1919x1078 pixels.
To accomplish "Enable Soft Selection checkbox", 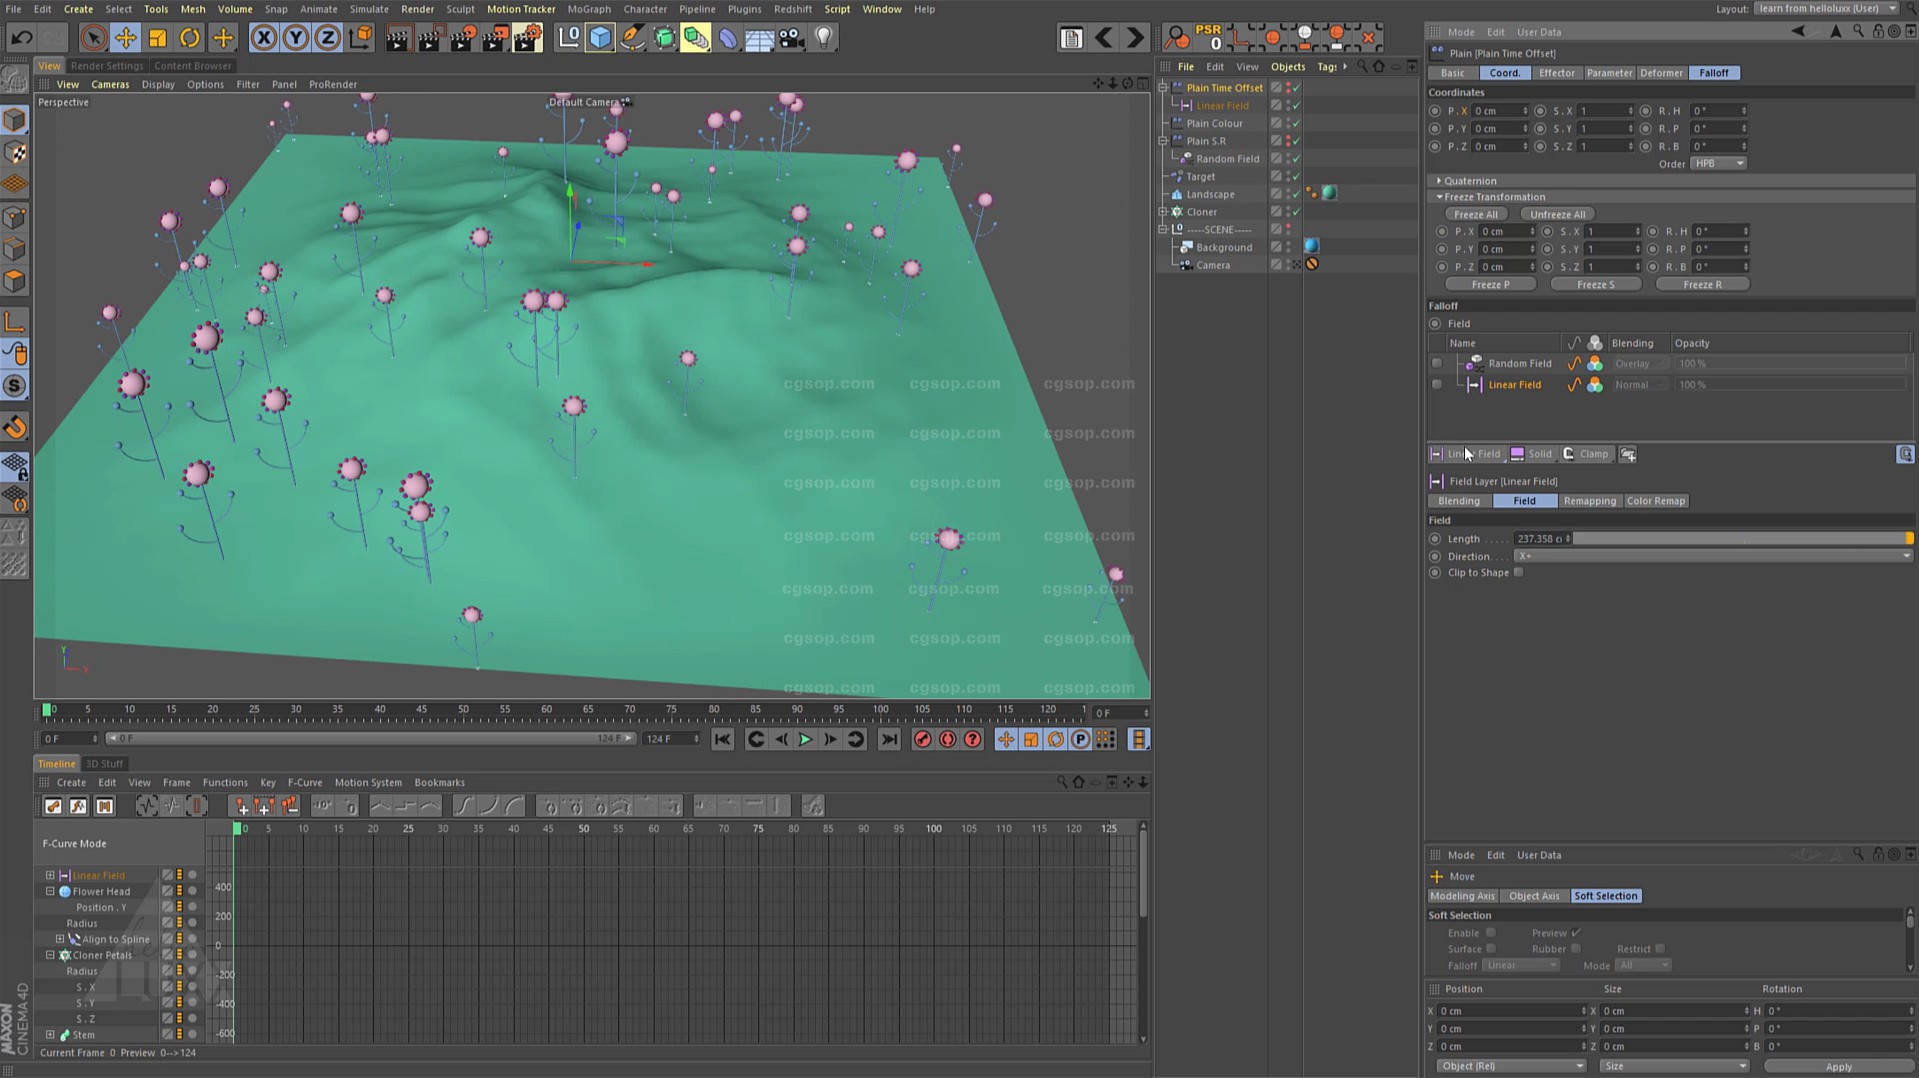I will click(1490, 933).
